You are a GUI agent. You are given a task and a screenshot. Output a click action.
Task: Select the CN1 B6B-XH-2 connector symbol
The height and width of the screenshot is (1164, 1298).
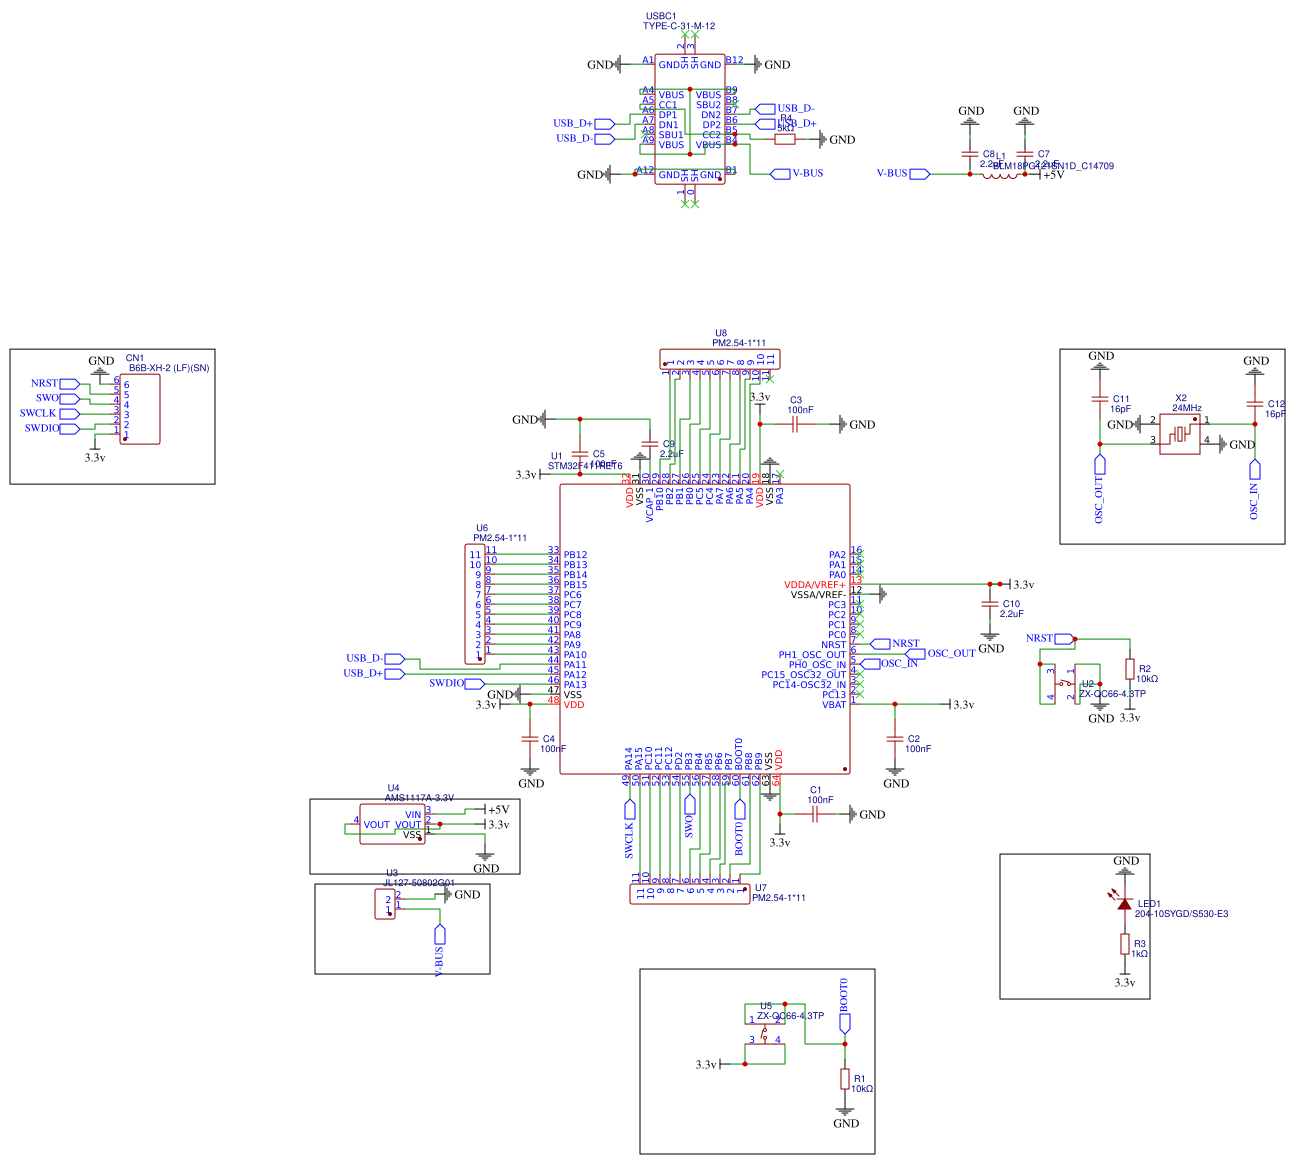(140, 410)
